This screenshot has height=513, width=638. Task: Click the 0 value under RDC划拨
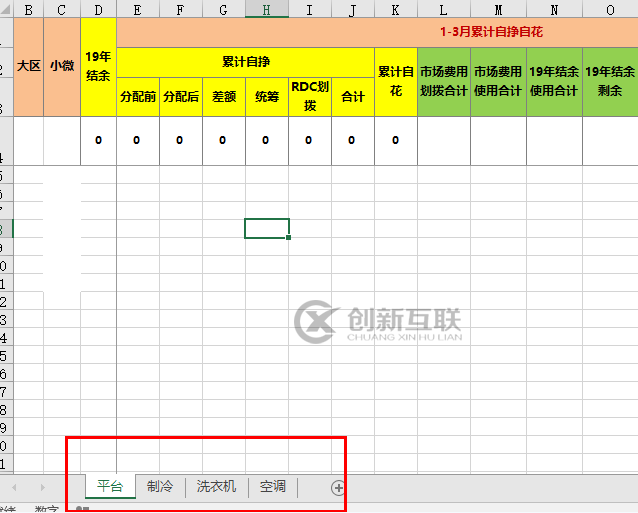(310, 141)
